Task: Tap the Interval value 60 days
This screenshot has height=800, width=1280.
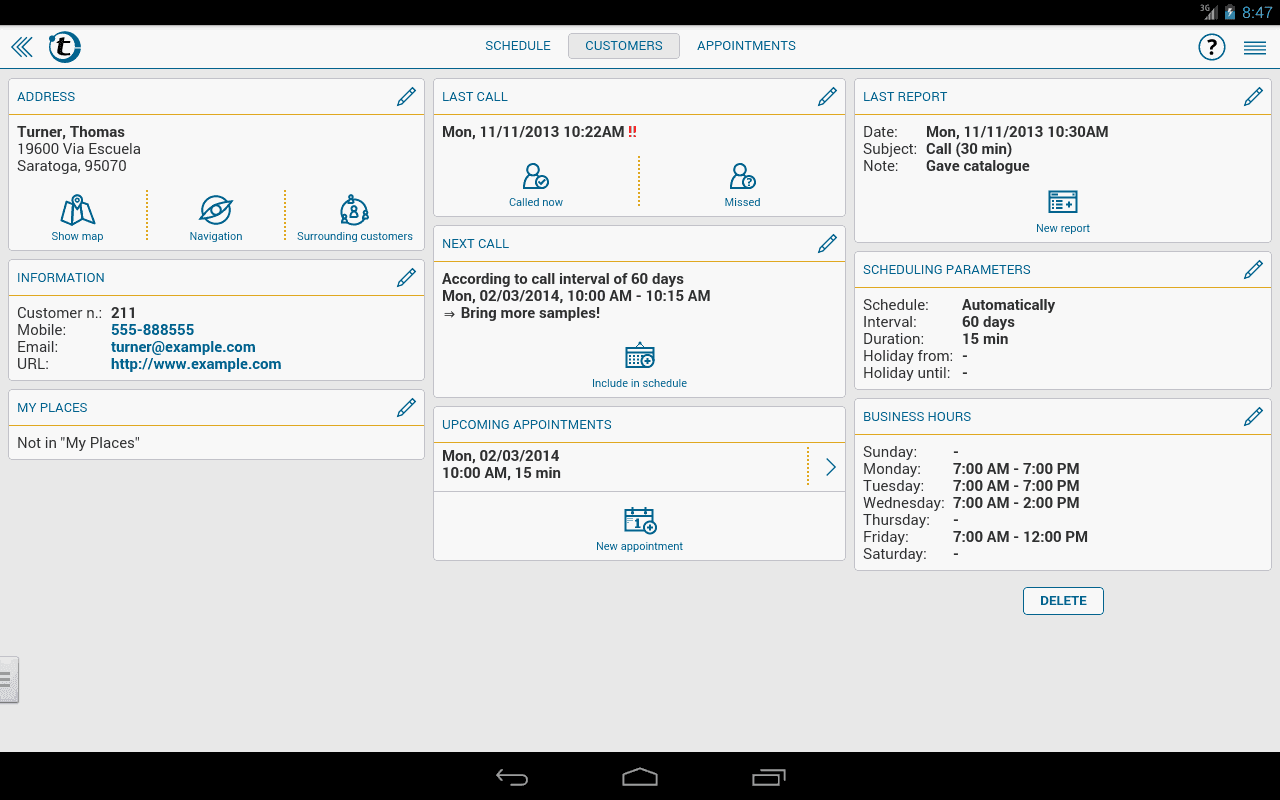Action: click(x=988, y=322)
